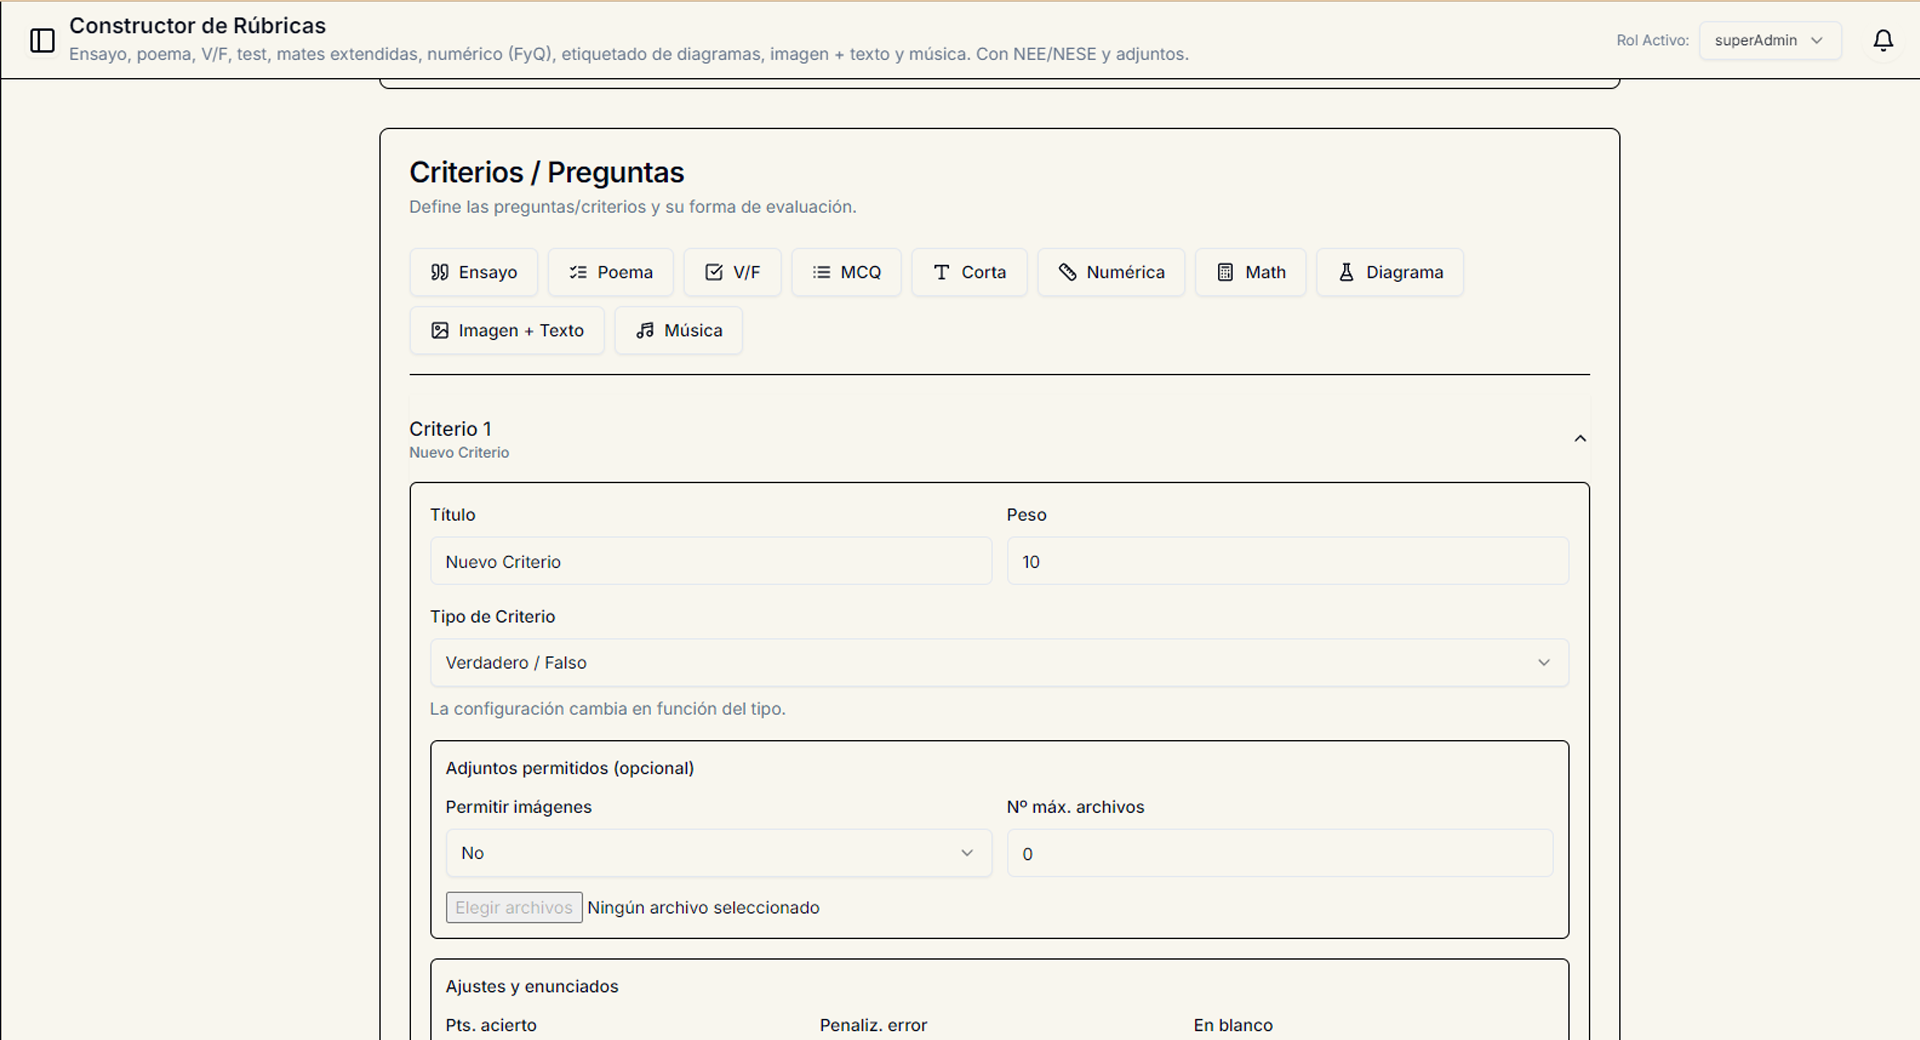Add a Corta criterion
The image size is (1920, 1040).
click(969, 272)
